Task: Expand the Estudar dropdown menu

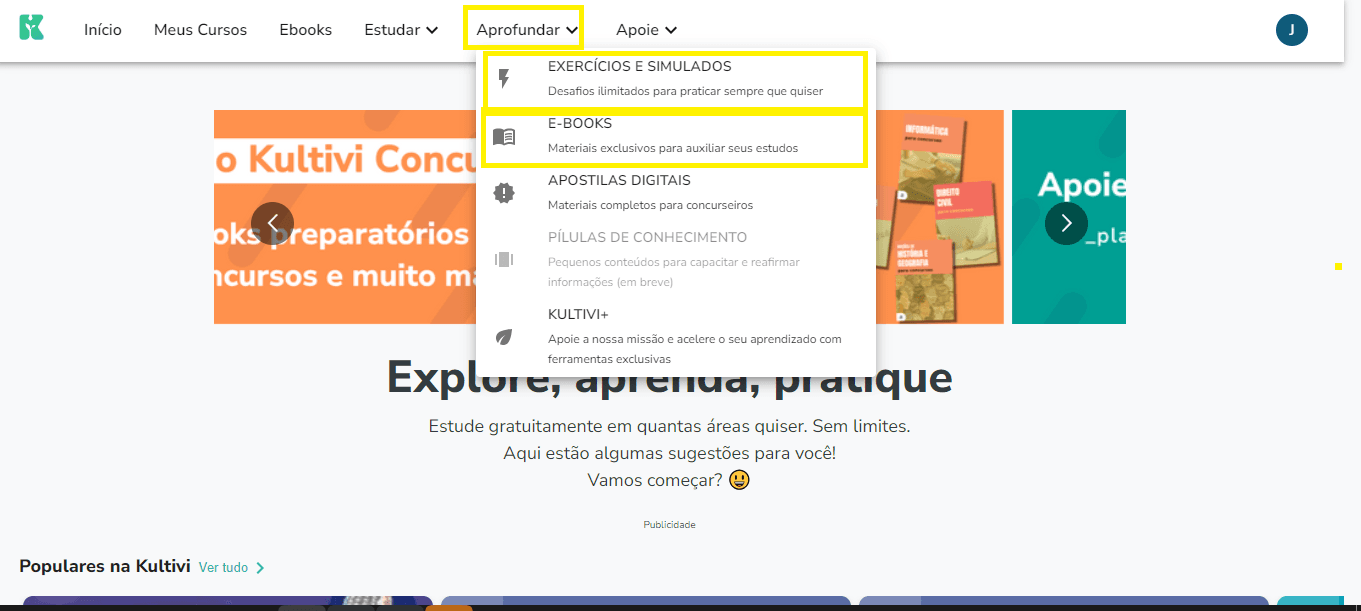Action: click(401, 30)
